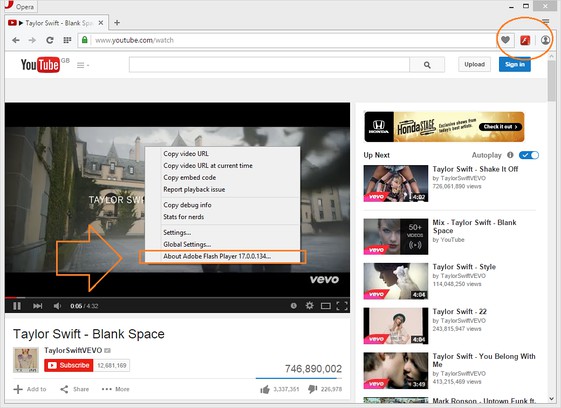Mute the video volume
The width and height of the screenshot is (561, 408).
tap(57, 306)
